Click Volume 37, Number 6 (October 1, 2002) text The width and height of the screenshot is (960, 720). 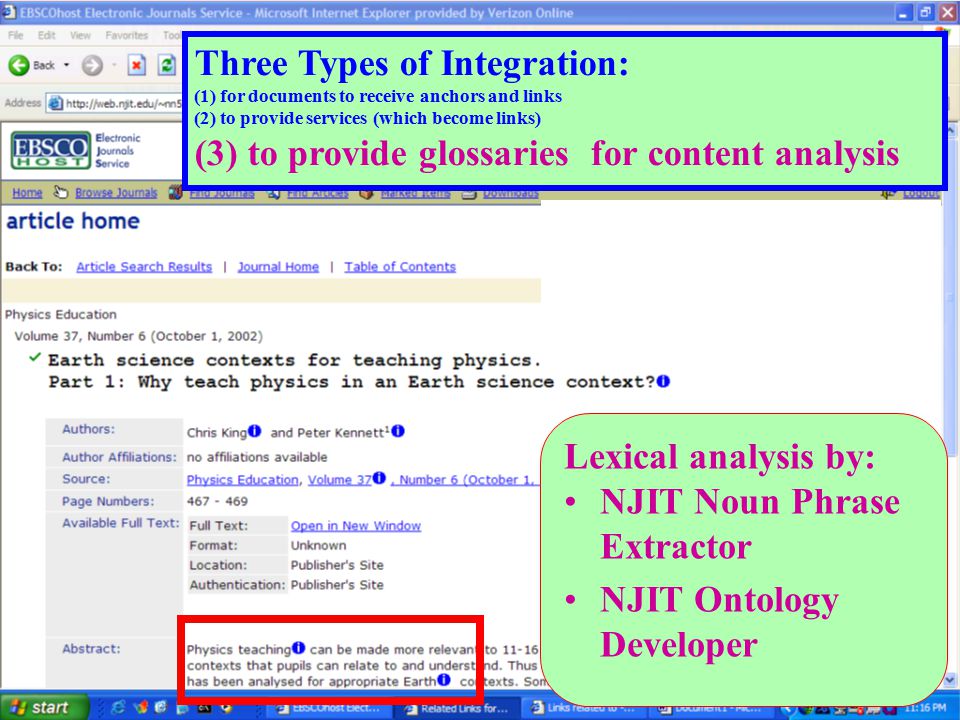click(x=138, y=336)
